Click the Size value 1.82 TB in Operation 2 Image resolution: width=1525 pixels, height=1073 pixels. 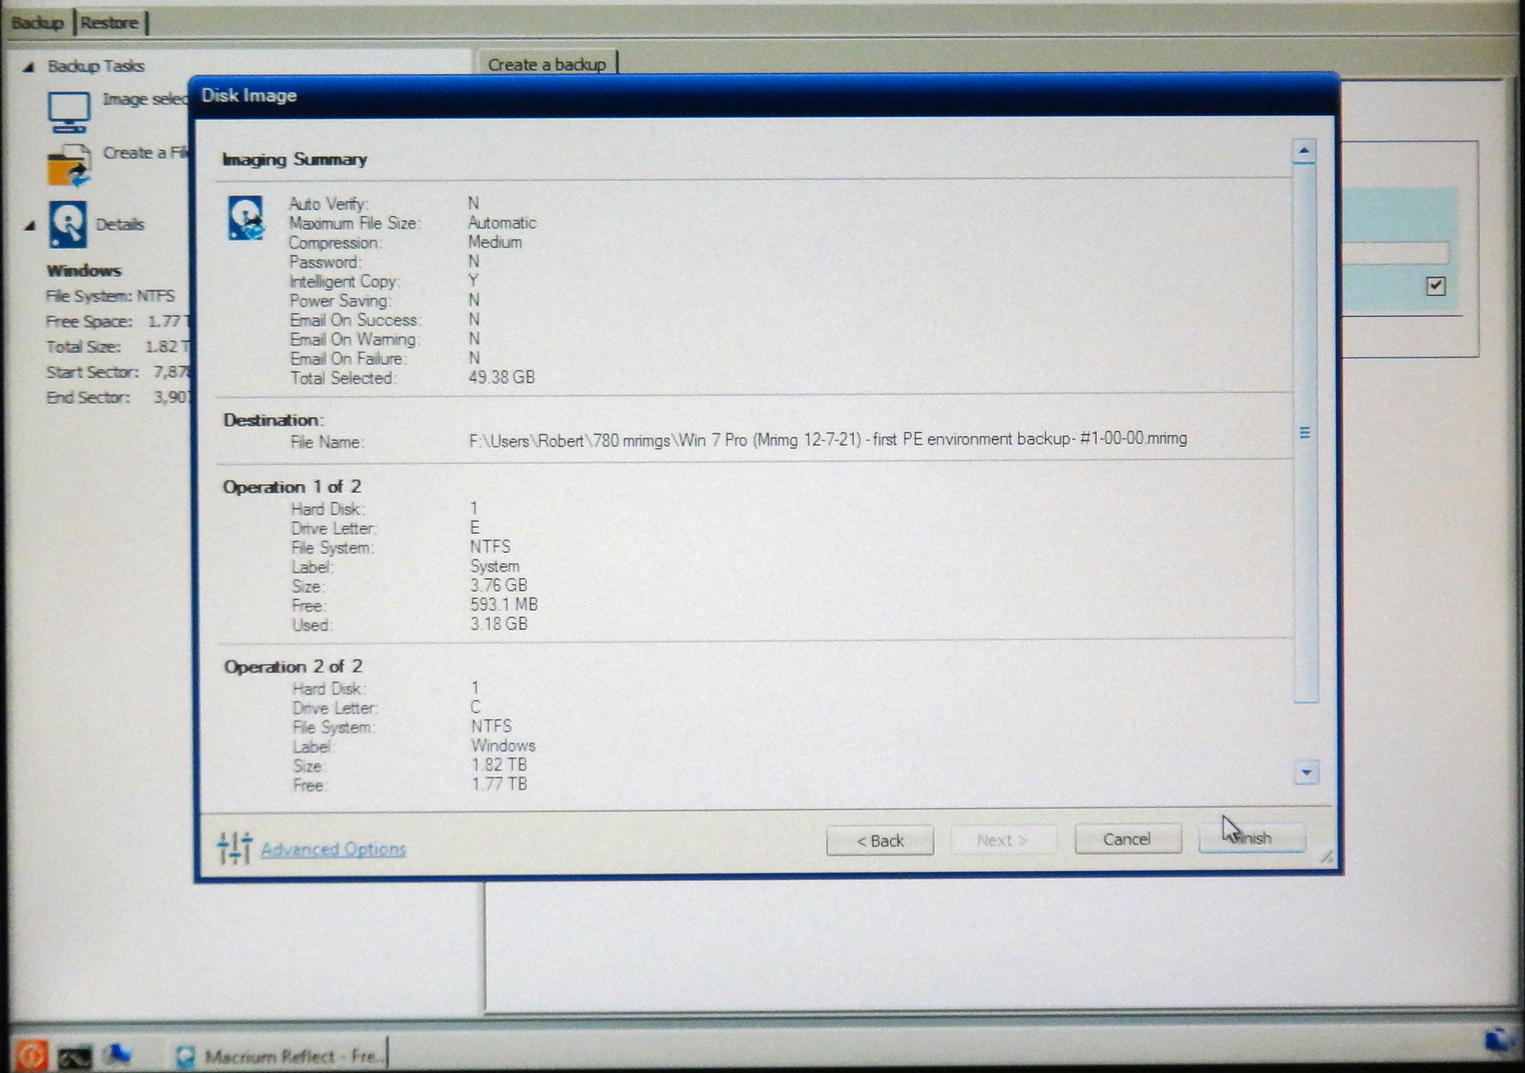pyautogui.click(x=499, y=765)
